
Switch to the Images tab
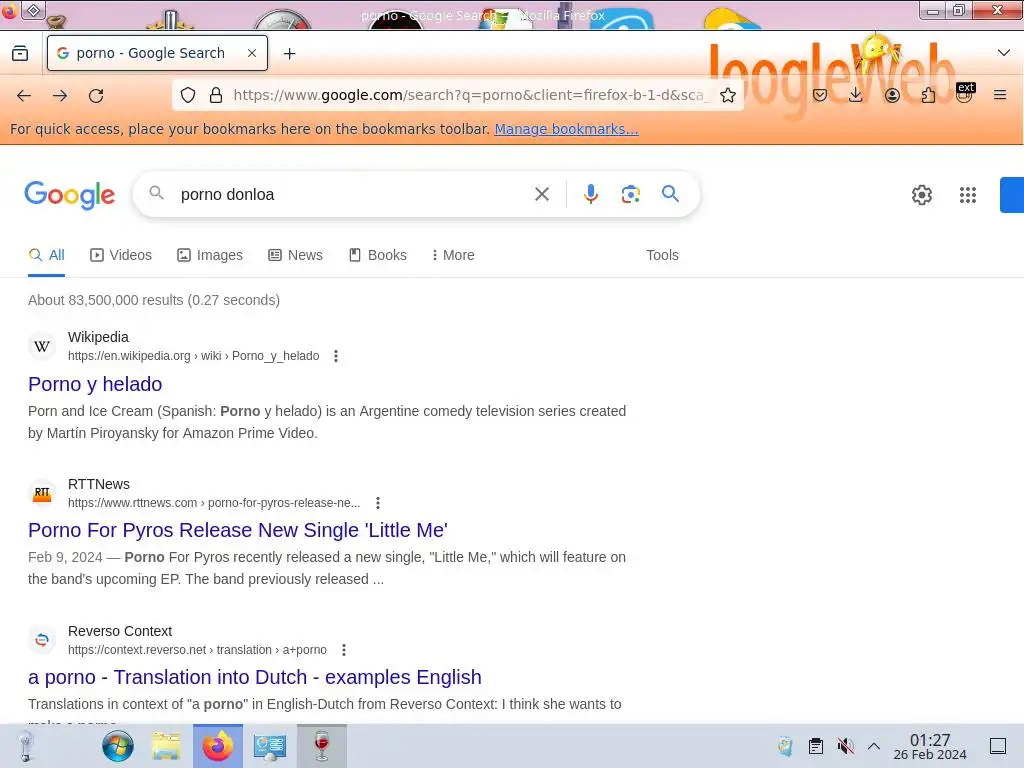coord(210,255)
